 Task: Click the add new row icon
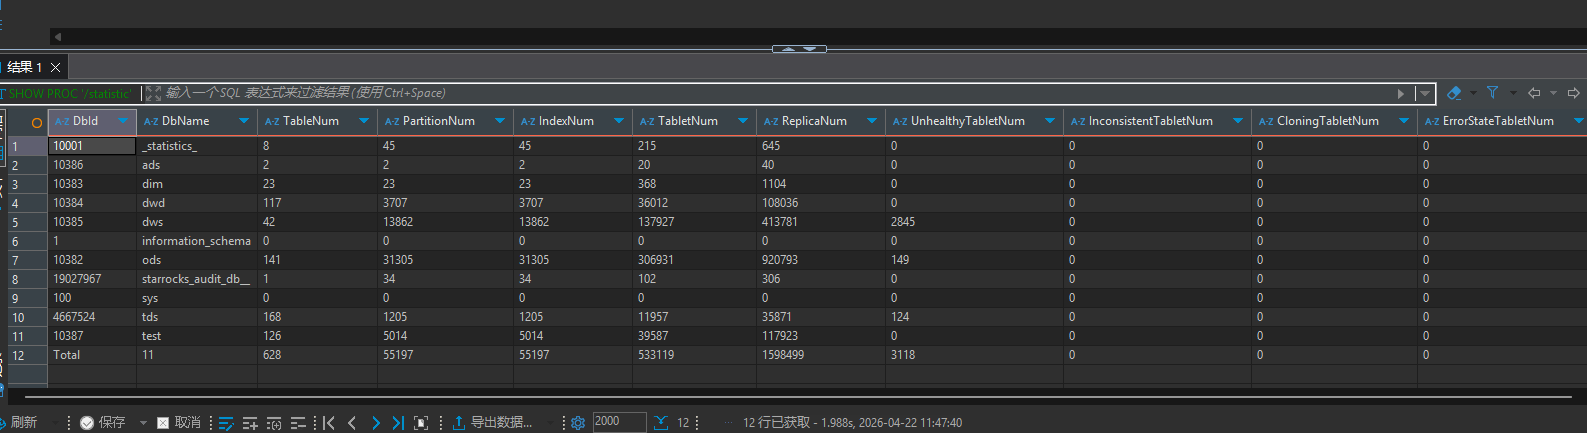click(250, 423)
